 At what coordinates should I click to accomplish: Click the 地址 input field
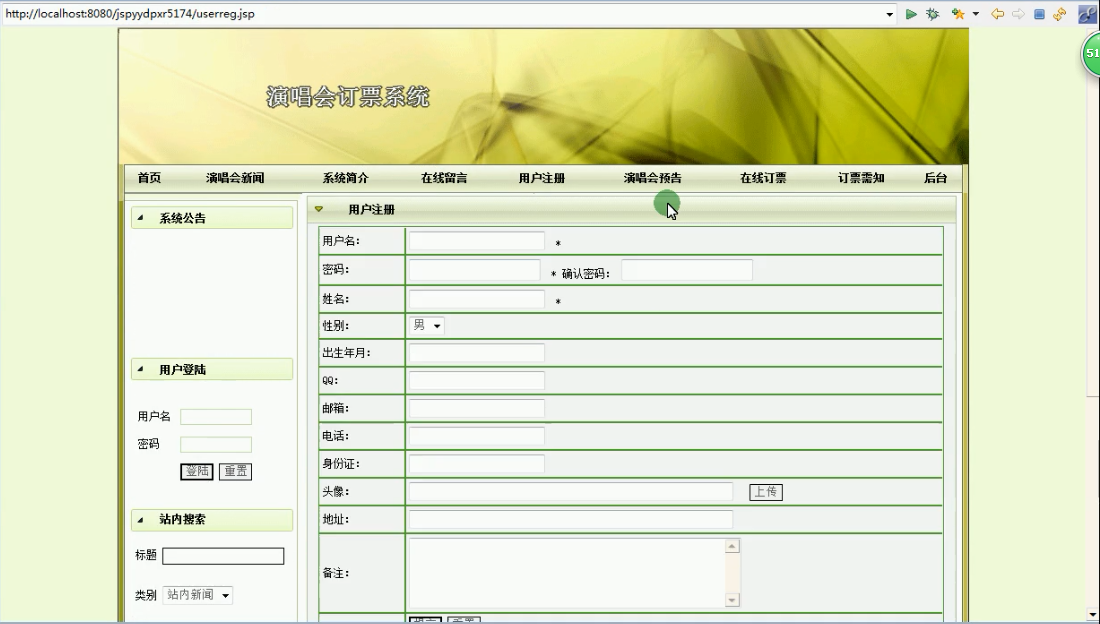570,519
